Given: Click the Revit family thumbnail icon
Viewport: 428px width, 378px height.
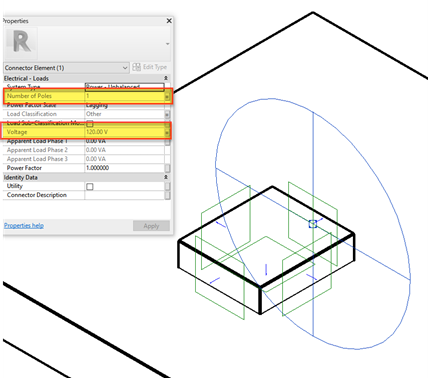Looking at the screenshot, I should (x=21, y=43).
